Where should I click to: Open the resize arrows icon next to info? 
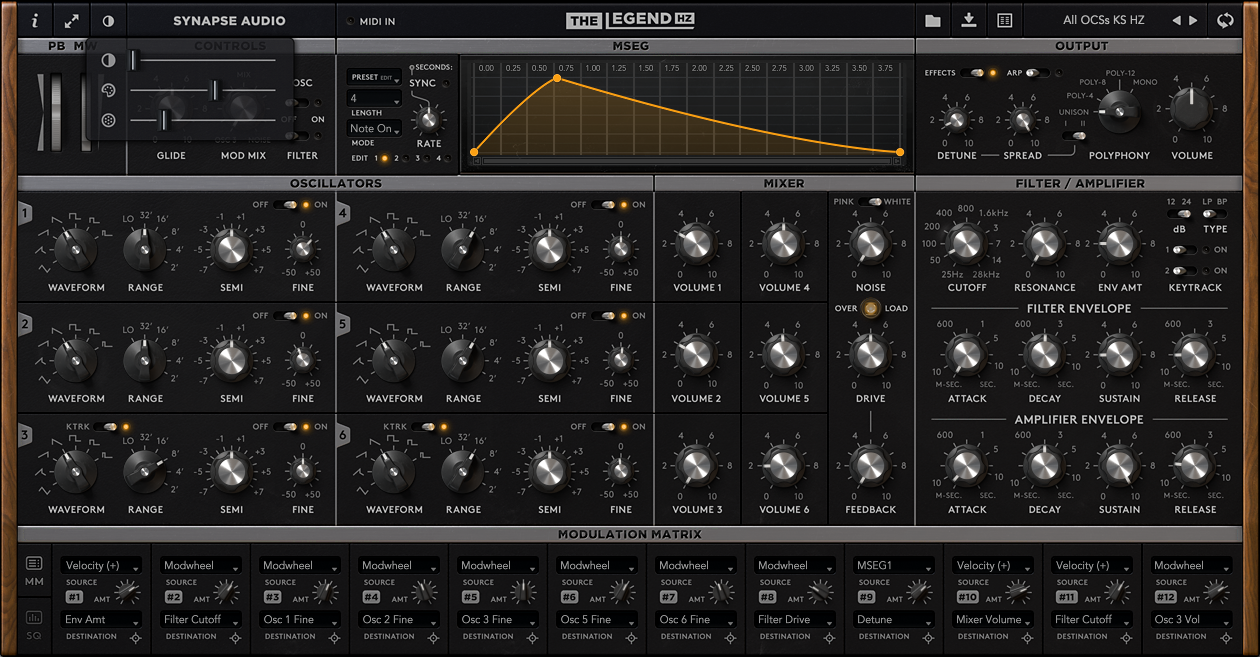pyautogui.click(x=70, y=19)
